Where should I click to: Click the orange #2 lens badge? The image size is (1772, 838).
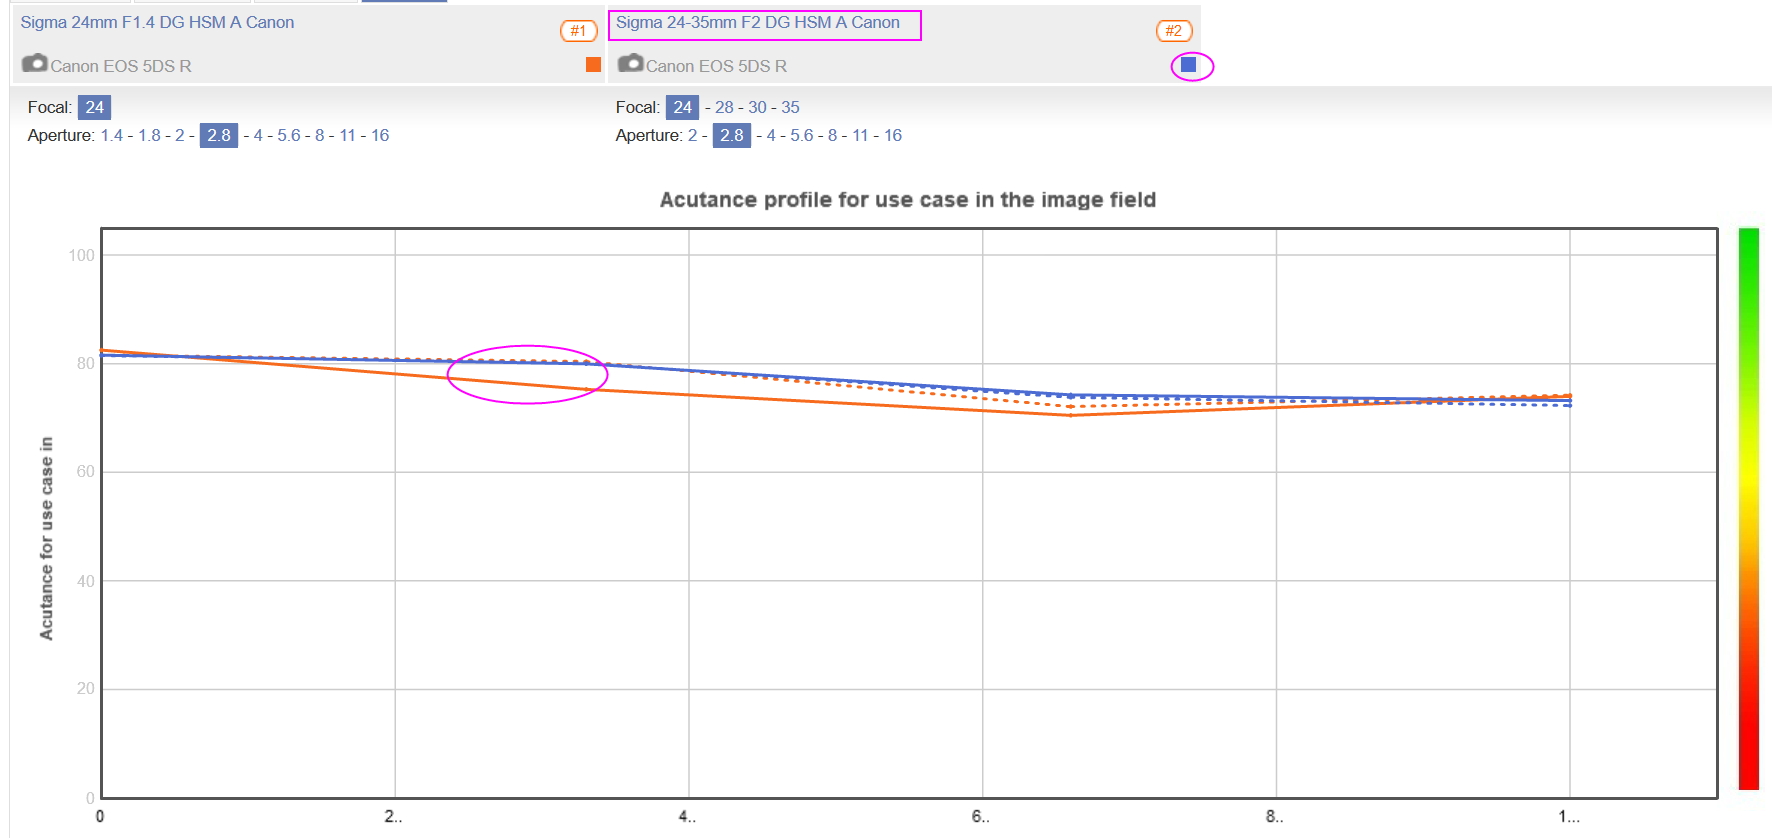pyautogui.click(x=1173, y=31)
